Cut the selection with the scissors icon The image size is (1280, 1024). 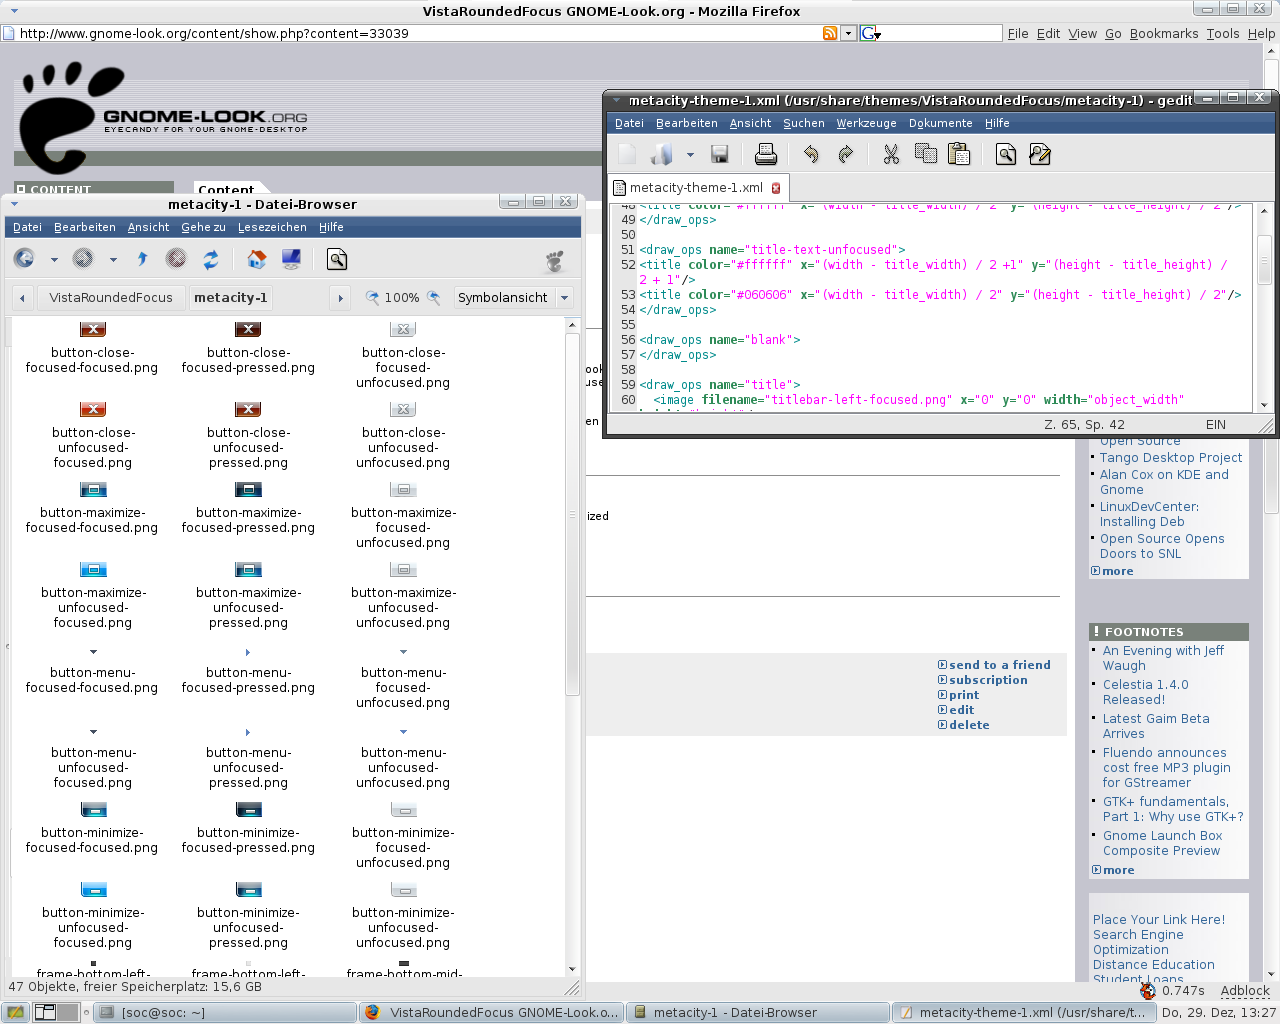(x=891, y=154)
